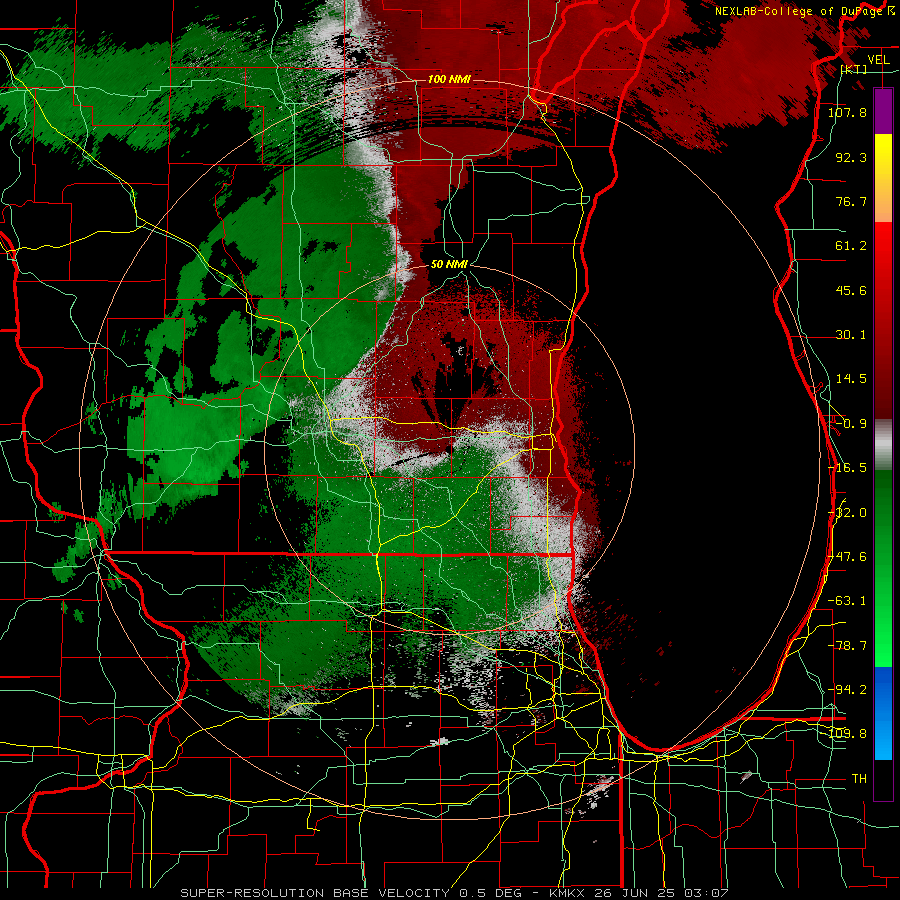Click the gray near-zero segment of color bar
This screenshot has height=900, width=900.
click(883, 445)
